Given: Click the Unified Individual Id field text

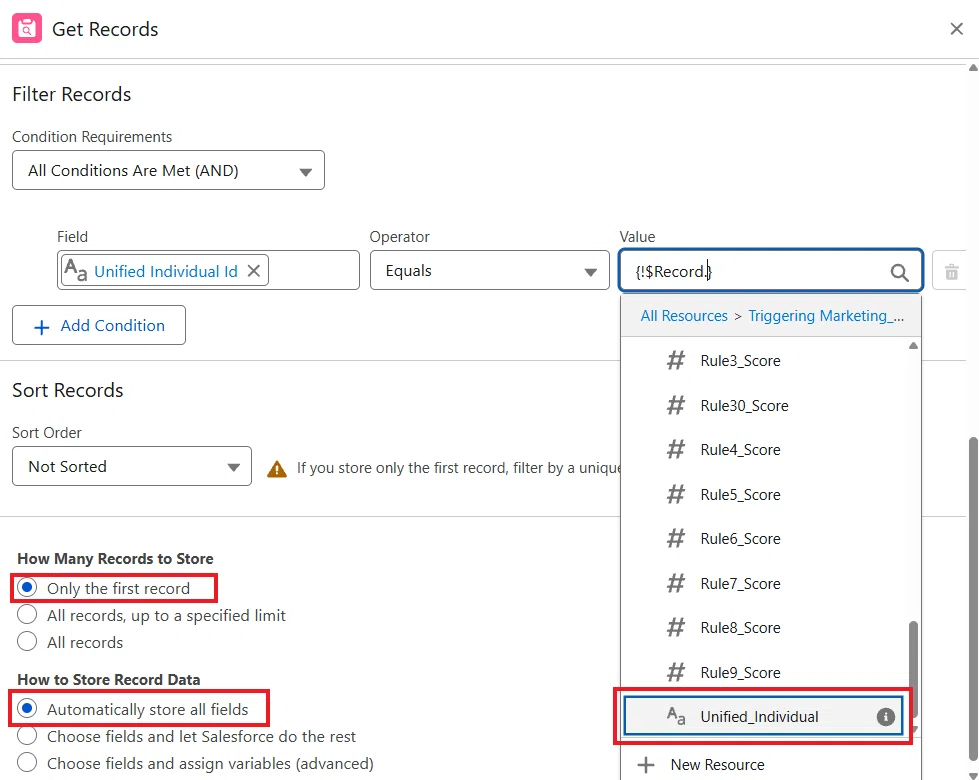Looking at the screenshot, I should pos(165,271).
